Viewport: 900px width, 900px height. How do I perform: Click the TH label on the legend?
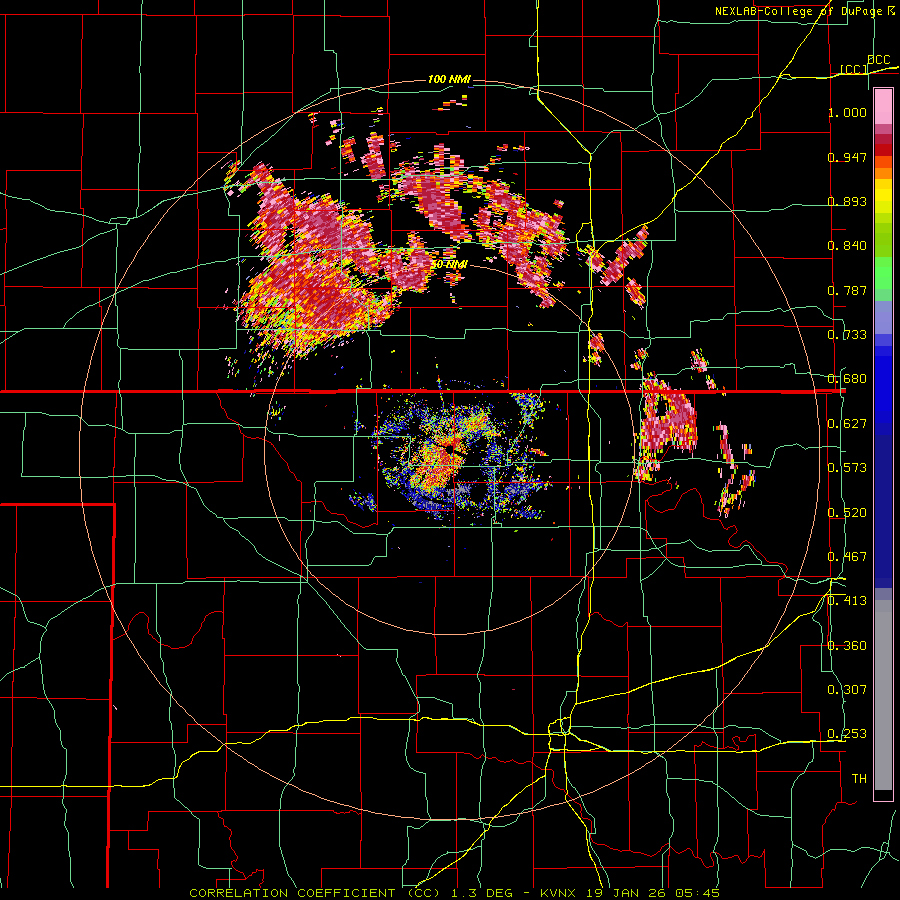[859, 779]
